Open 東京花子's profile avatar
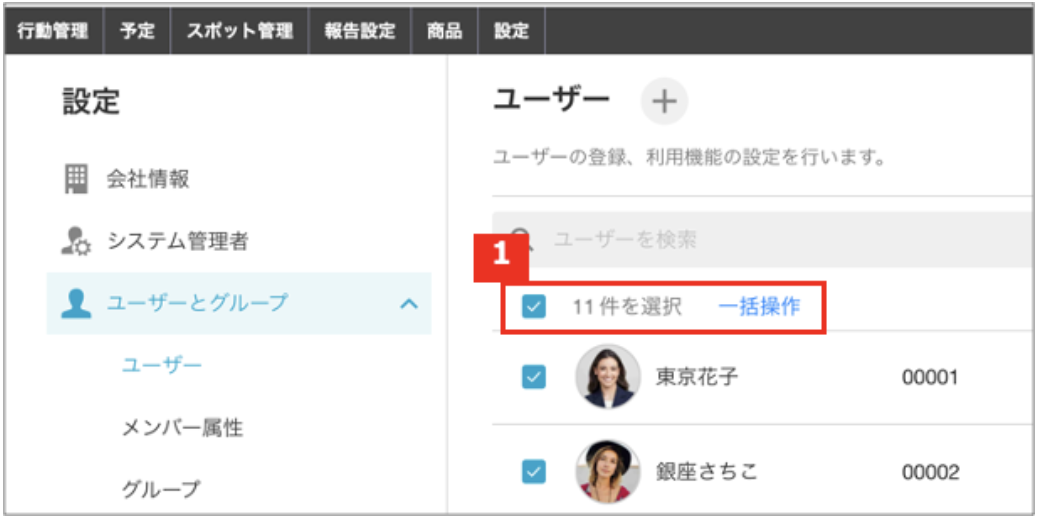The image size is (1040, 516). click(608, 376)
